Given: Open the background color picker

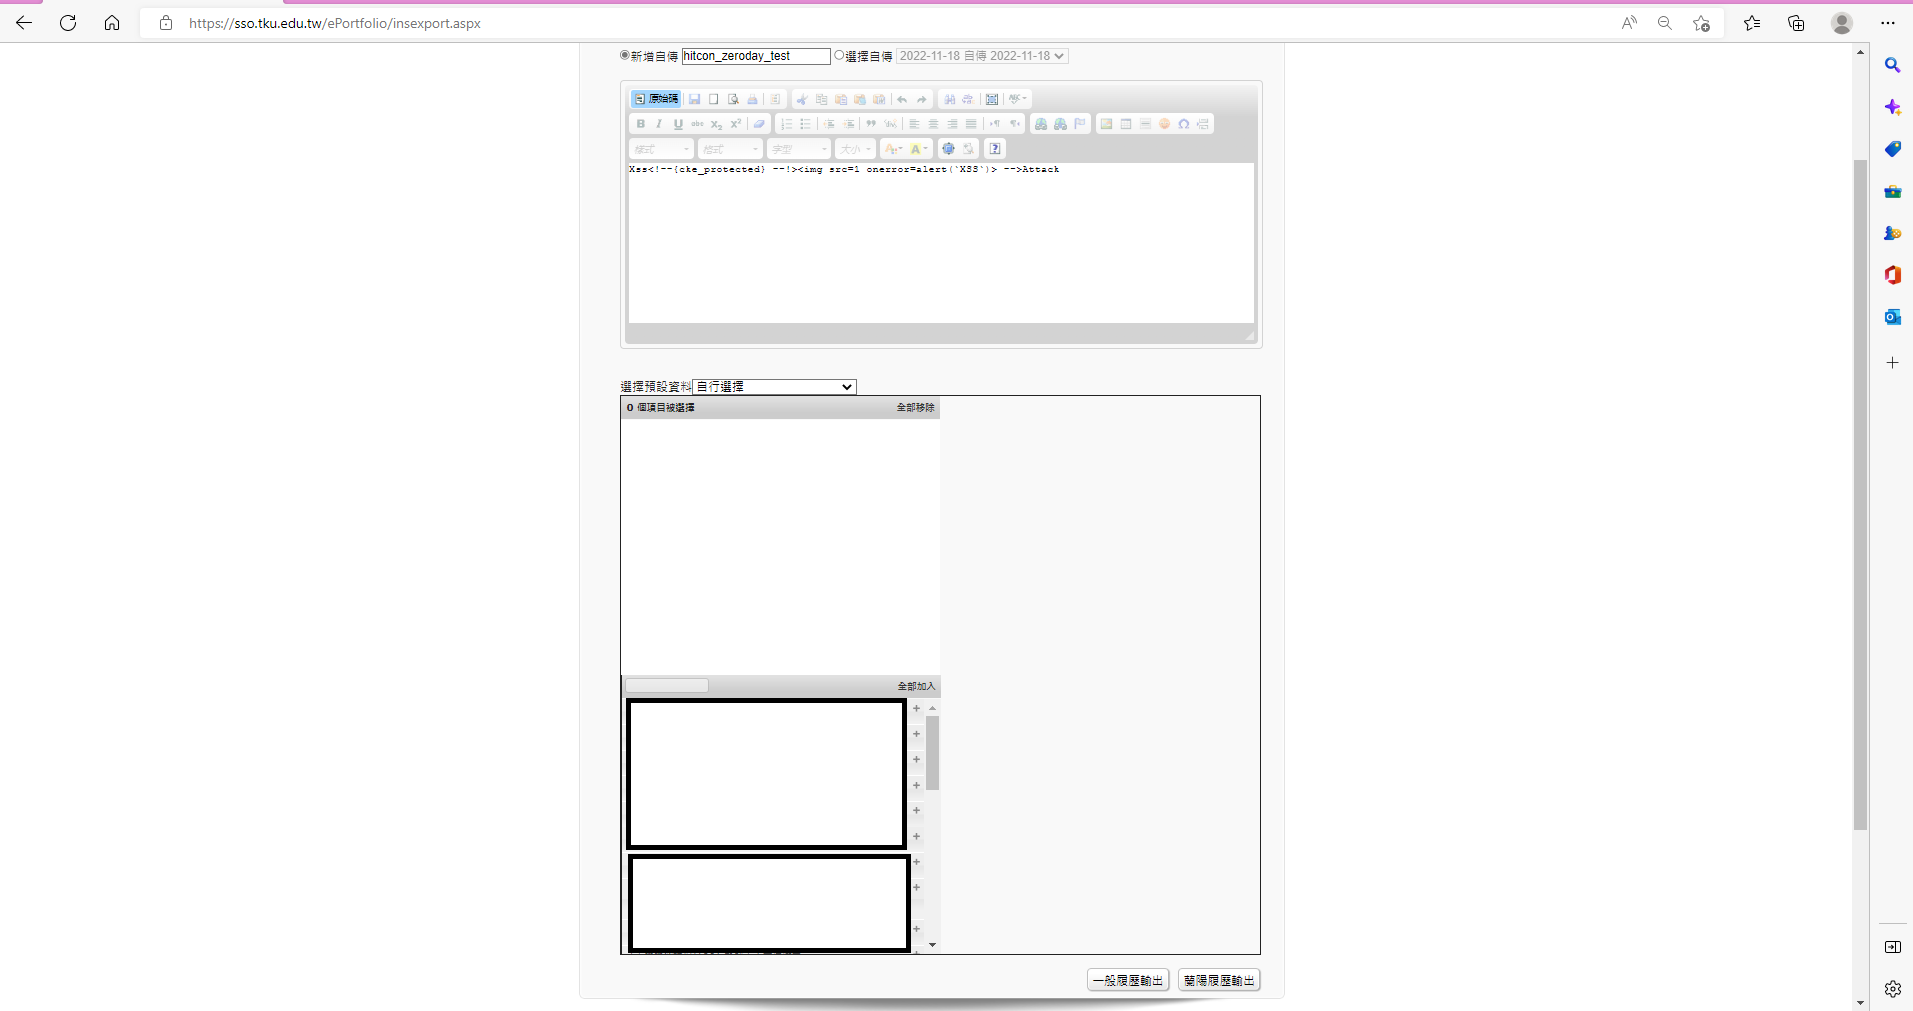Looking at the screenshot, I should tap(919, 149).
